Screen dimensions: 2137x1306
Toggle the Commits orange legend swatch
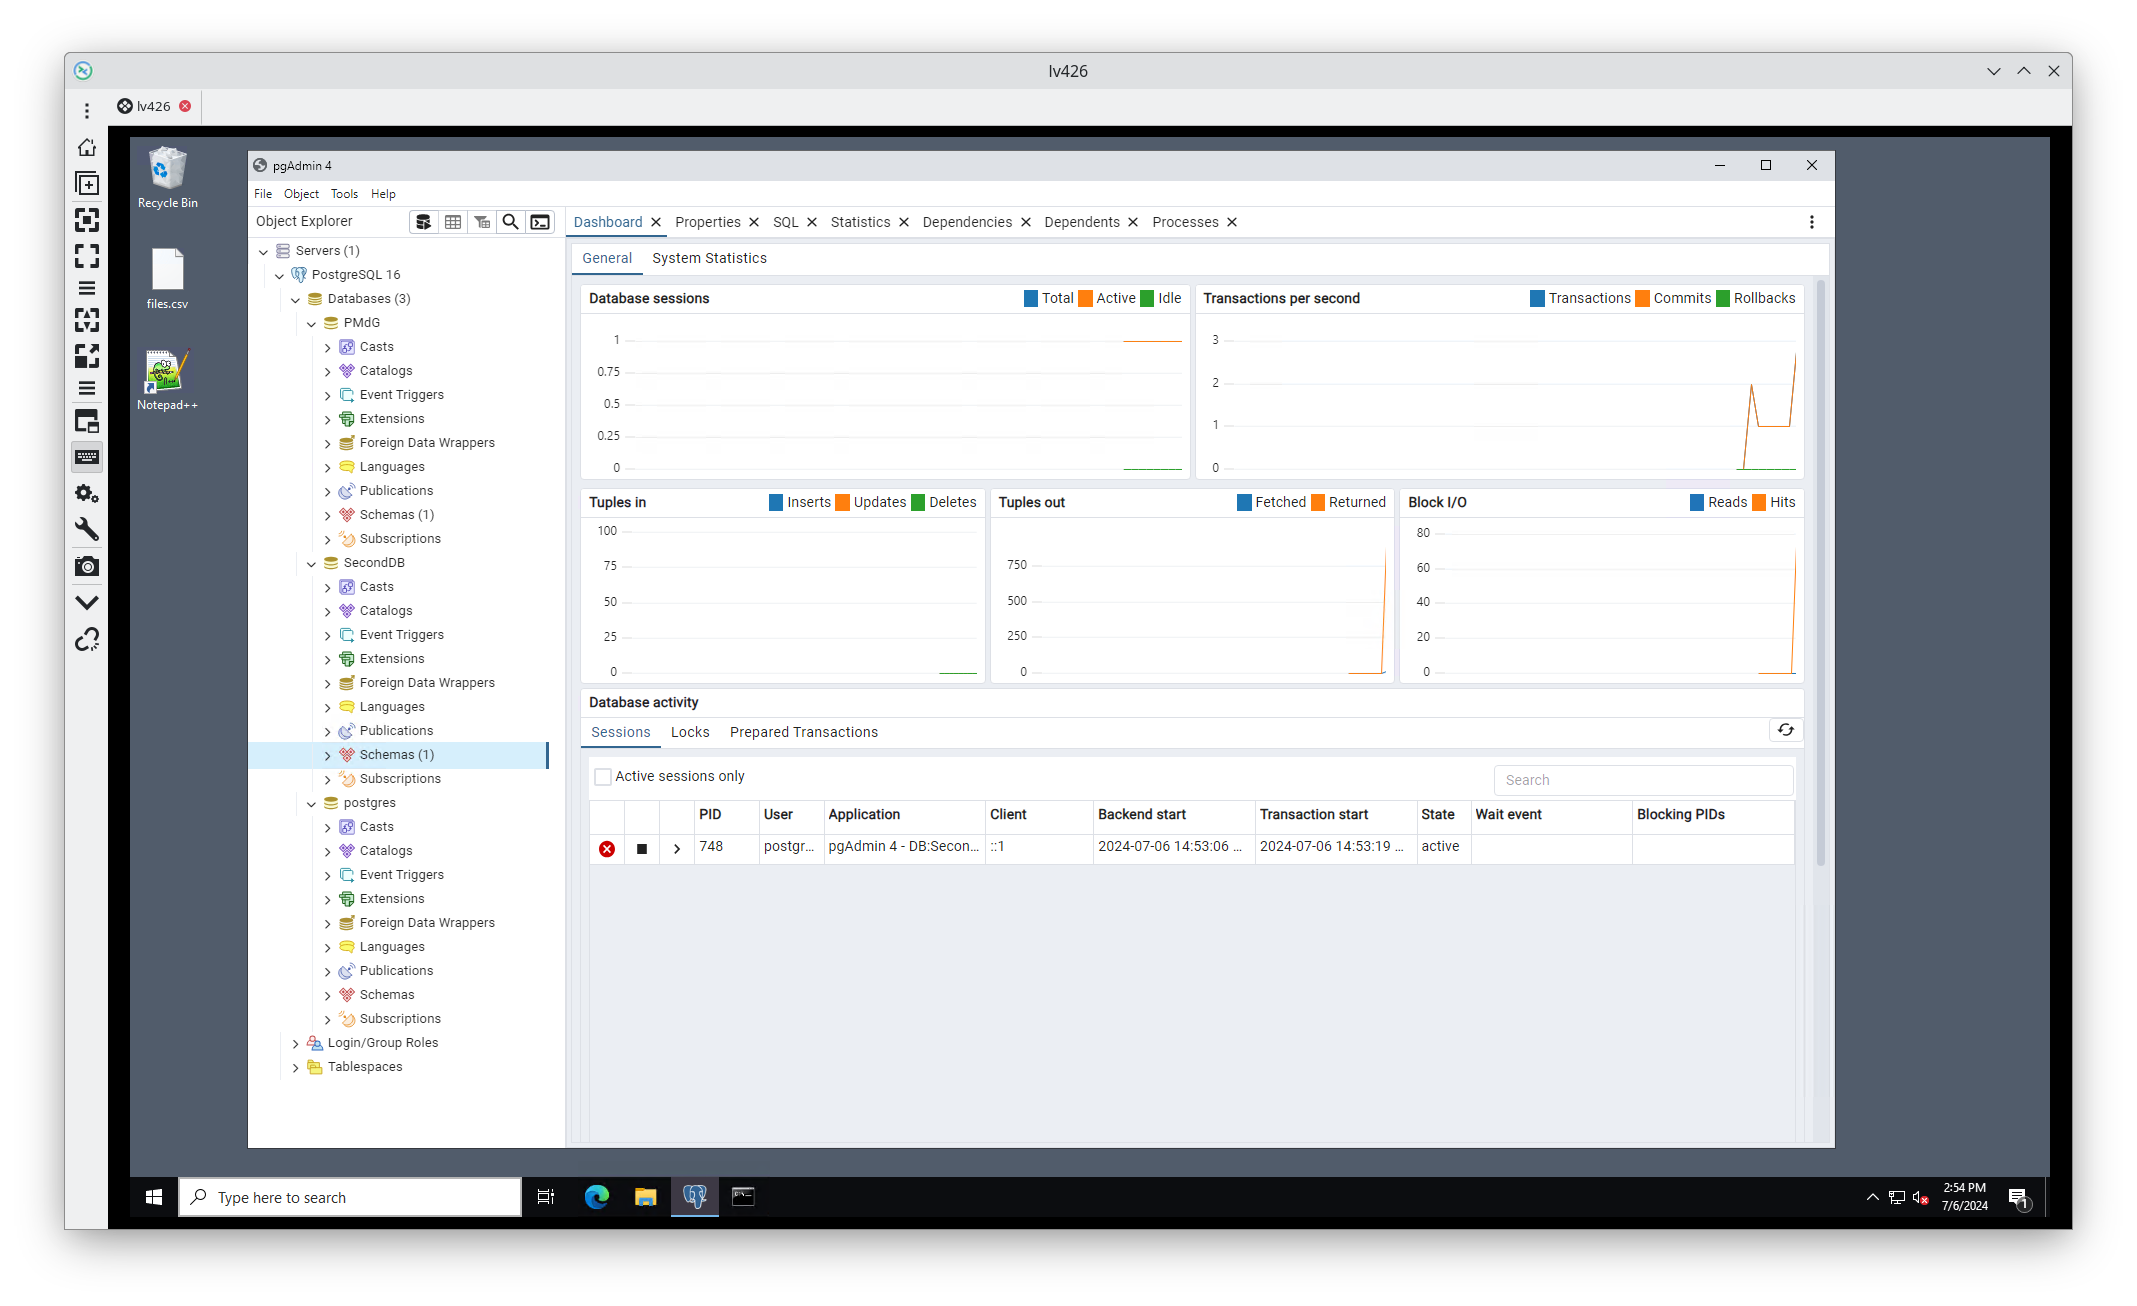1642,298
